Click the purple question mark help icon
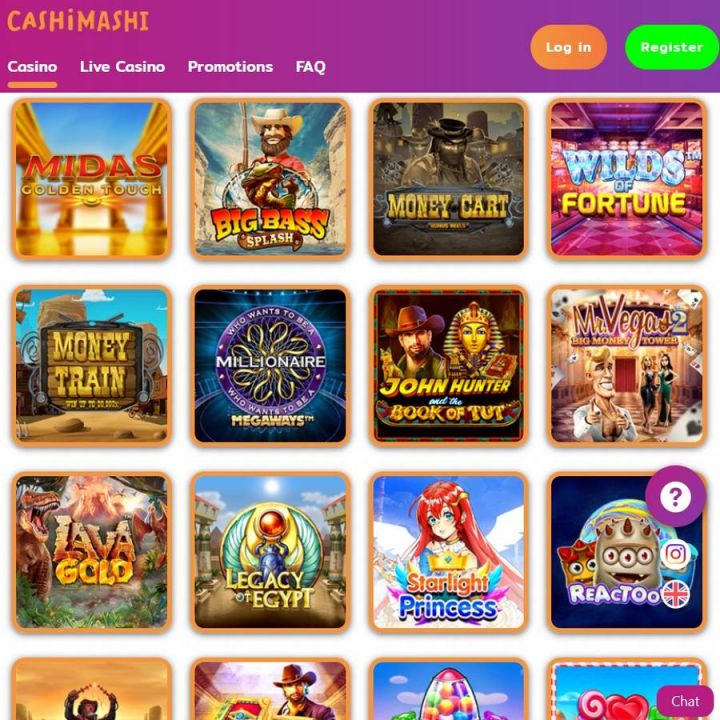 (675, 496)
